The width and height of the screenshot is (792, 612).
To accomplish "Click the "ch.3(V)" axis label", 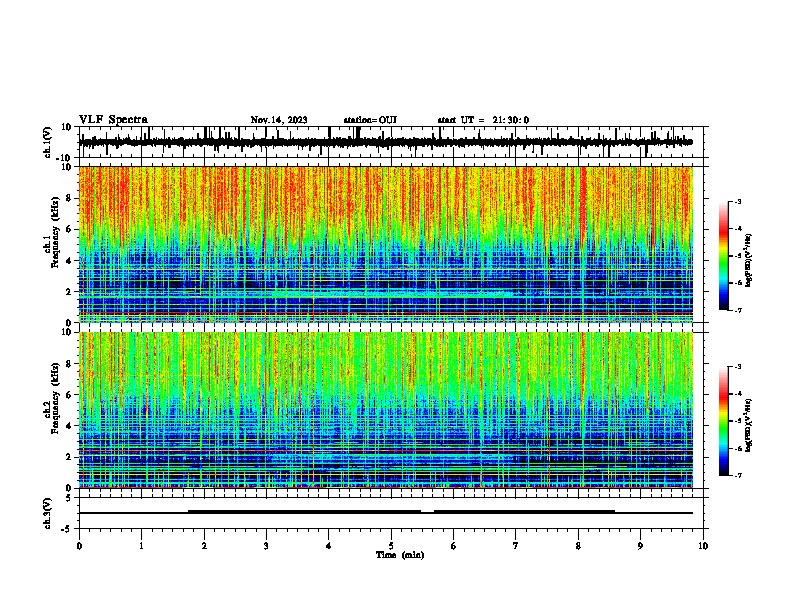I will (47, 513).
